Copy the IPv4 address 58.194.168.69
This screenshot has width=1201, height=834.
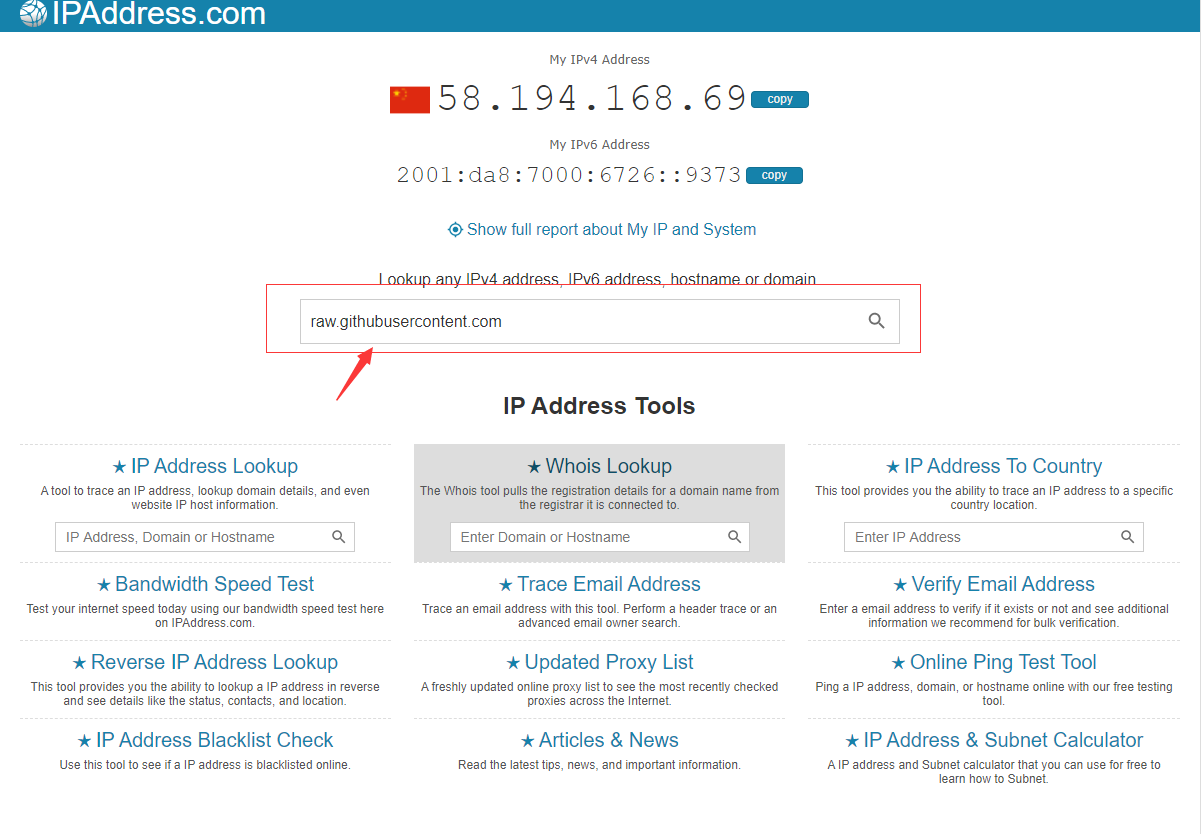click(x=780, y=99)
